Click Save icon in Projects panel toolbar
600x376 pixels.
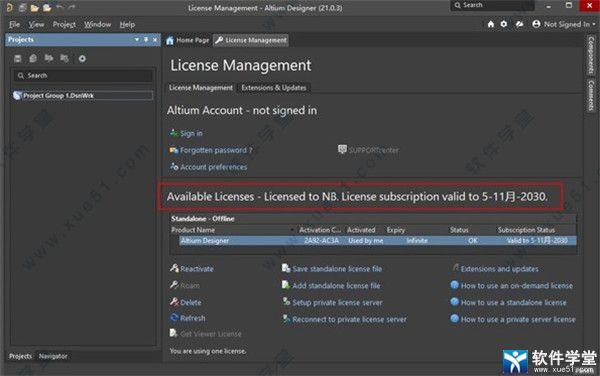coord(18,59)
